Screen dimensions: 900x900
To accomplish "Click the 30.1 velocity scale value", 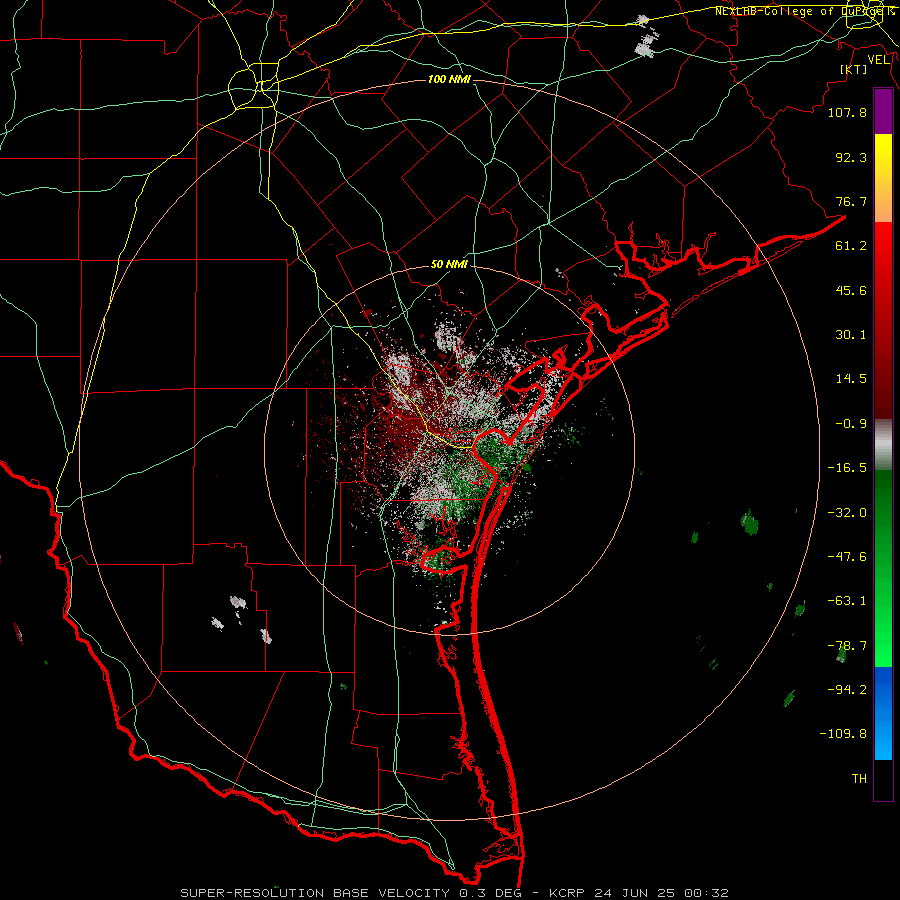I will click(851, 335).
